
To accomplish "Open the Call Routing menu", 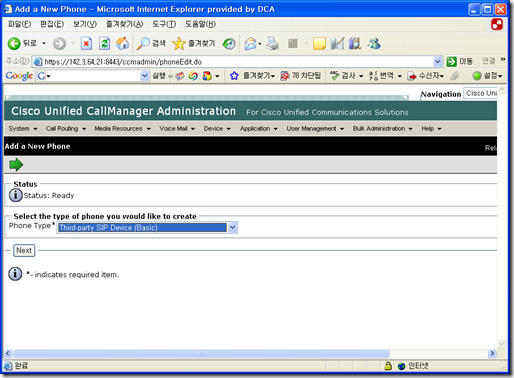I will [66, 129].
